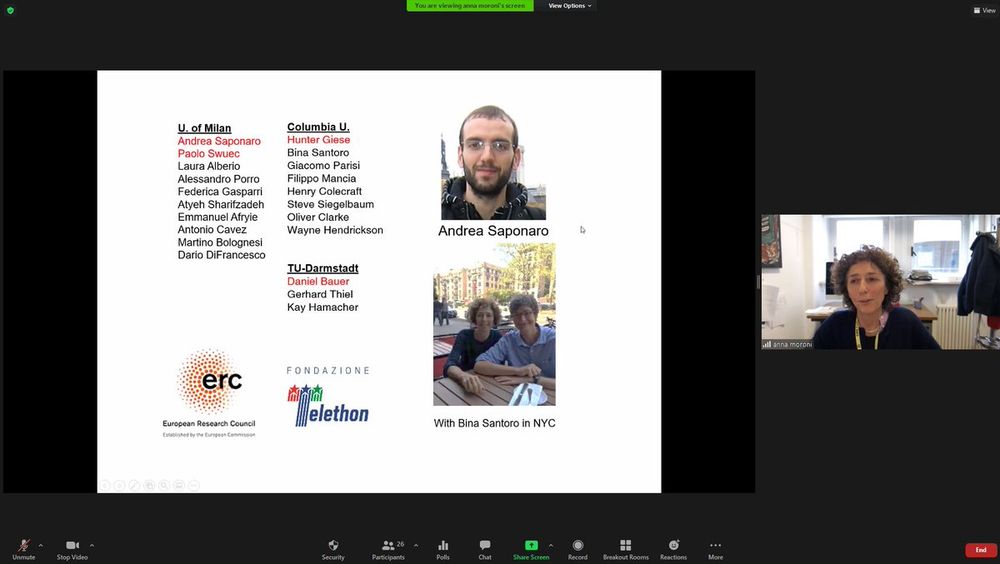Click 'Wayne Hendrickson' name
Image resolution: width=1000 pixels, height=564 pixels.
335,230
